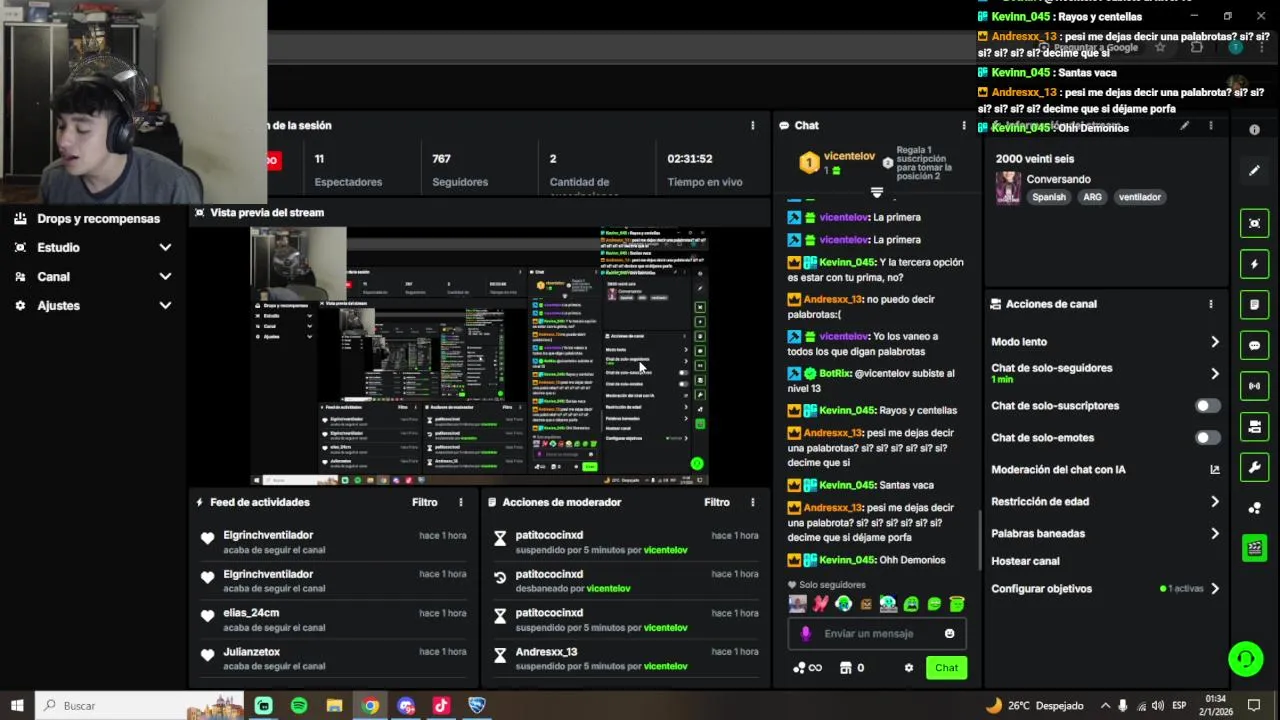
Task: Open the Windows Start menu
Action: tap(17, 706)
